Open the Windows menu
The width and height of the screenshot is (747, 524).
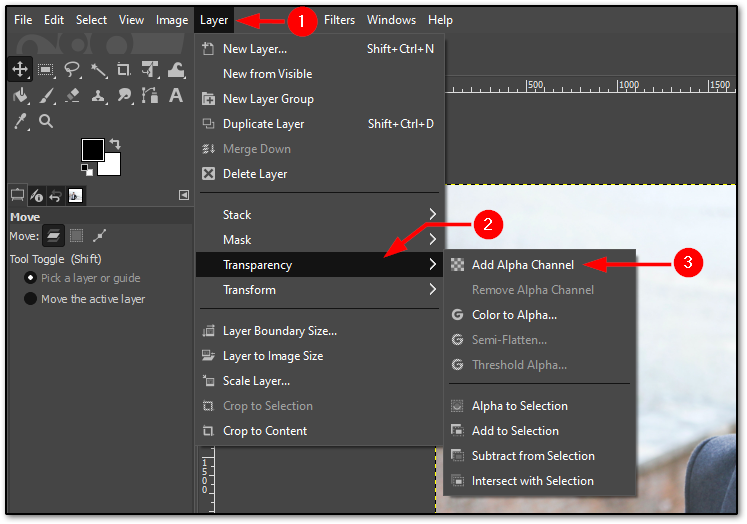point(391,20)
